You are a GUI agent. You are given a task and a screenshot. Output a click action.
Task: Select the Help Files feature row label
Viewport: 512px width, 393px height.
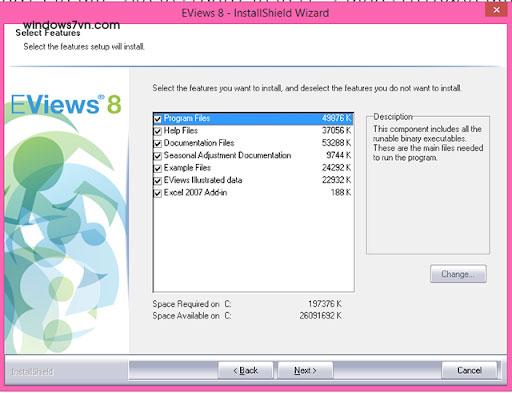(181, 131)
